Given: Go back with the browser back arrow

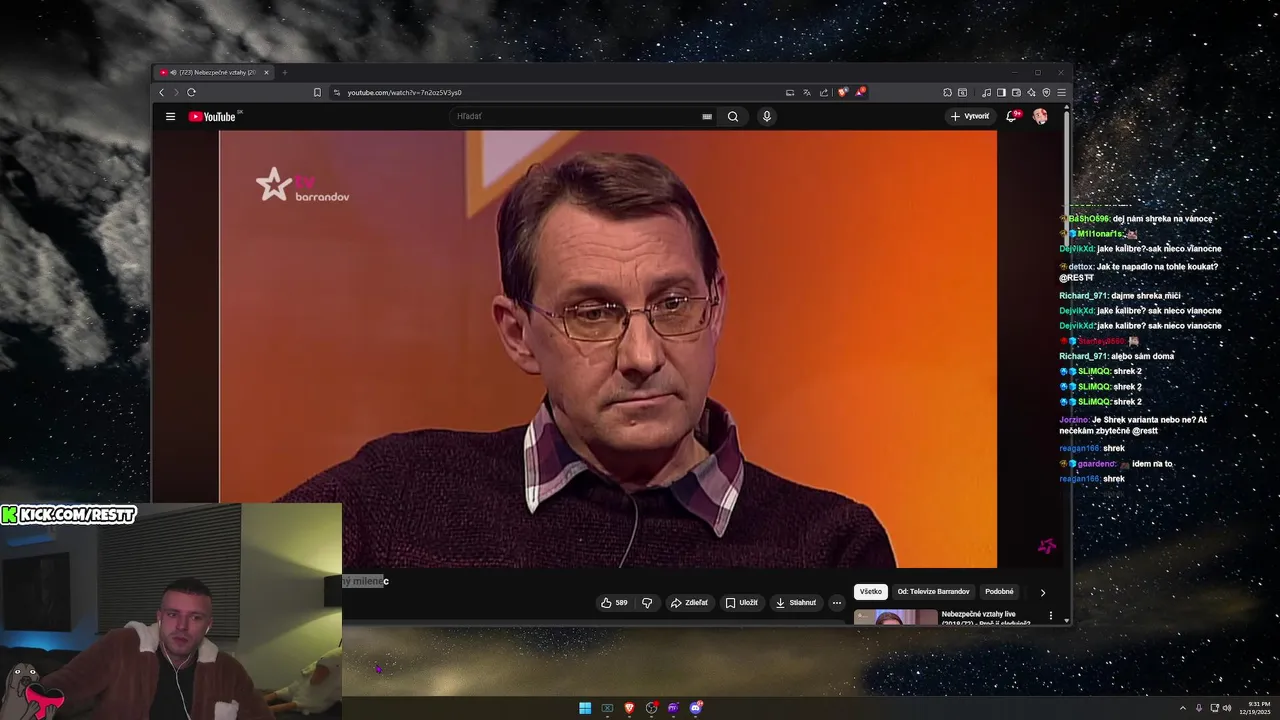Looking at the screenshot, I should click(162, 92).
